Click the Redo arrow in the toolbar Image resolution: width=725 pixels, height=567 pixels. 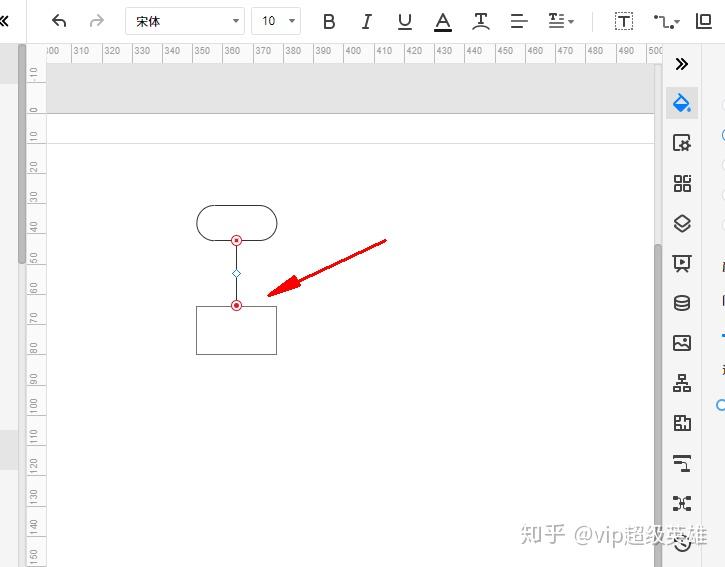(97, 21)
